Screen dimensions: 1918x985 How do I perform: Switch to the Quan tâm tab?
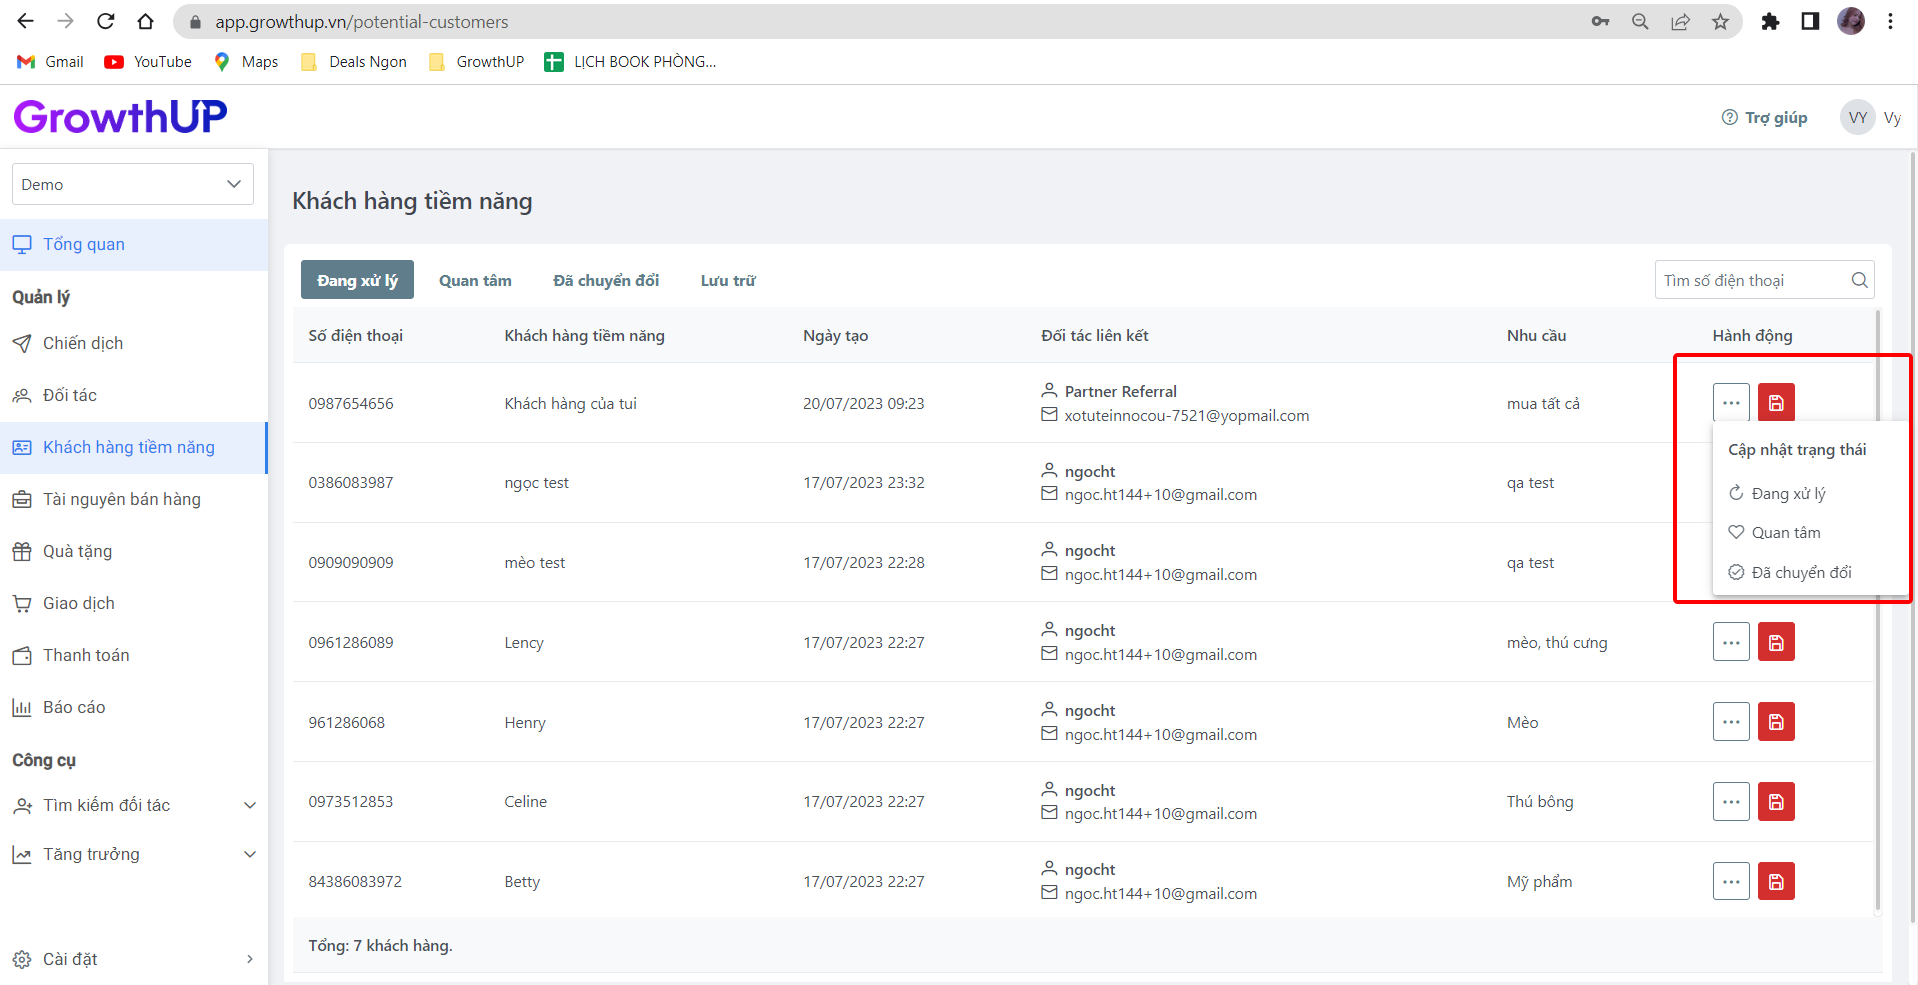pyautogui.click(x=475, y=281)
